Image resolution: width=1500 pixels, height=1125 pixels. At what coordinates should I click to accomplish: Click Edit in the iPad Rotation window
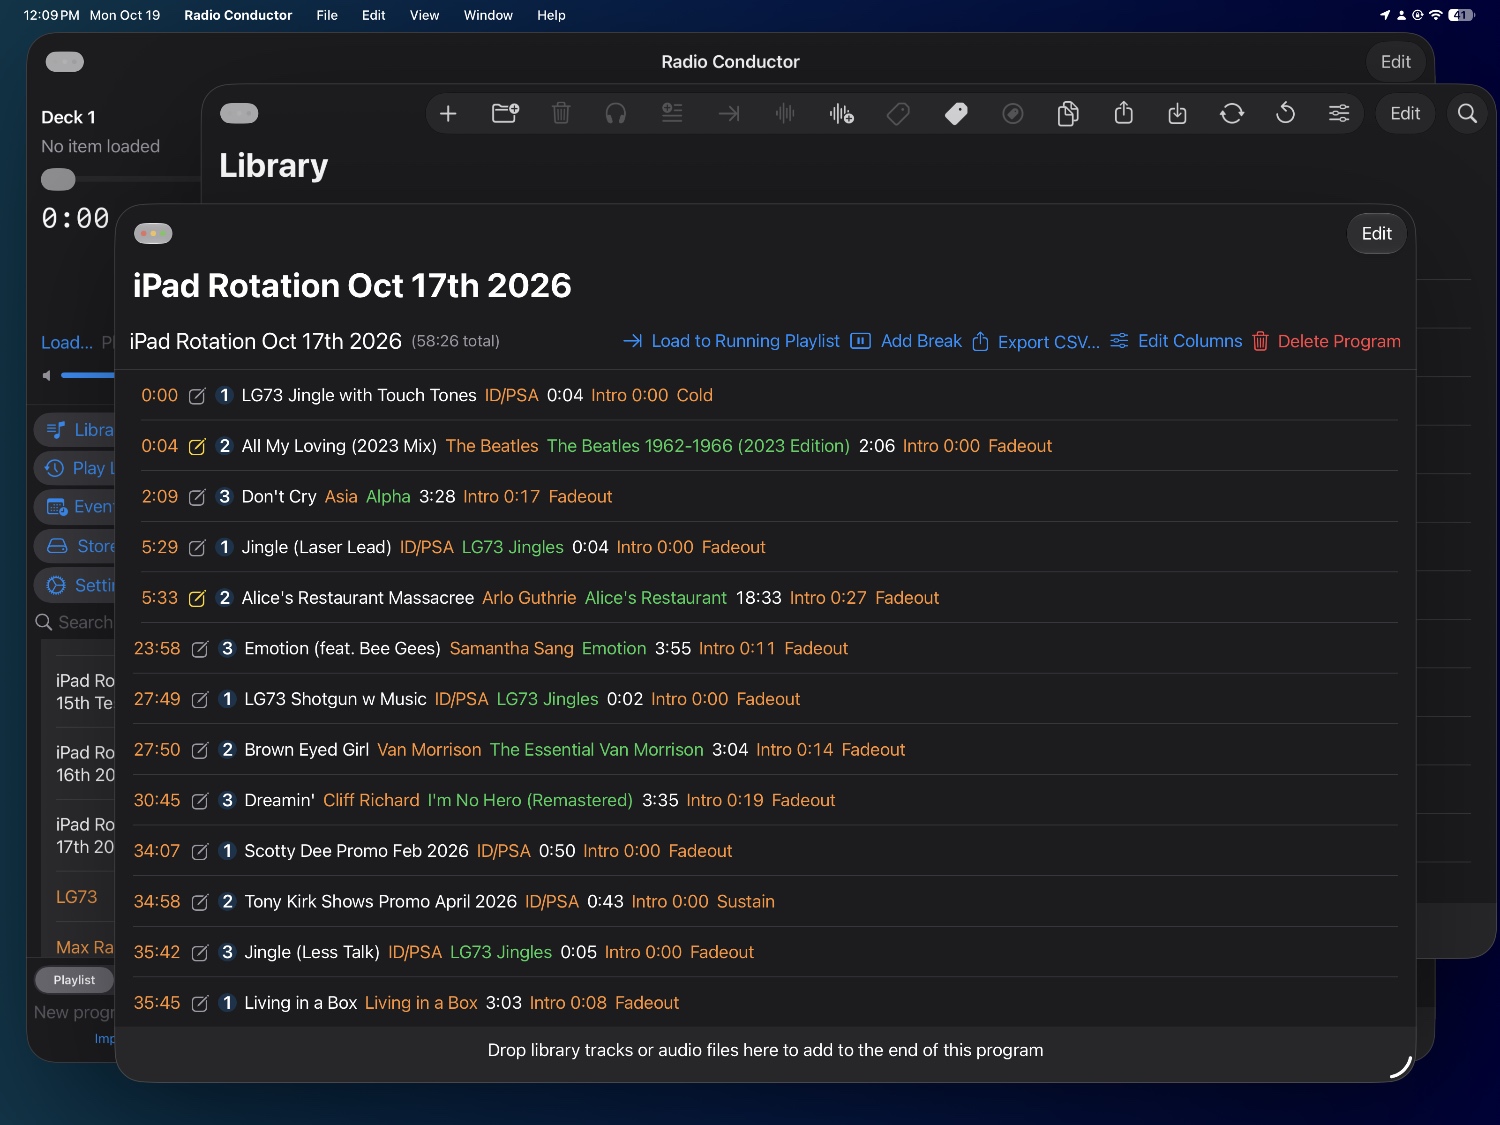click(1376, 234)
